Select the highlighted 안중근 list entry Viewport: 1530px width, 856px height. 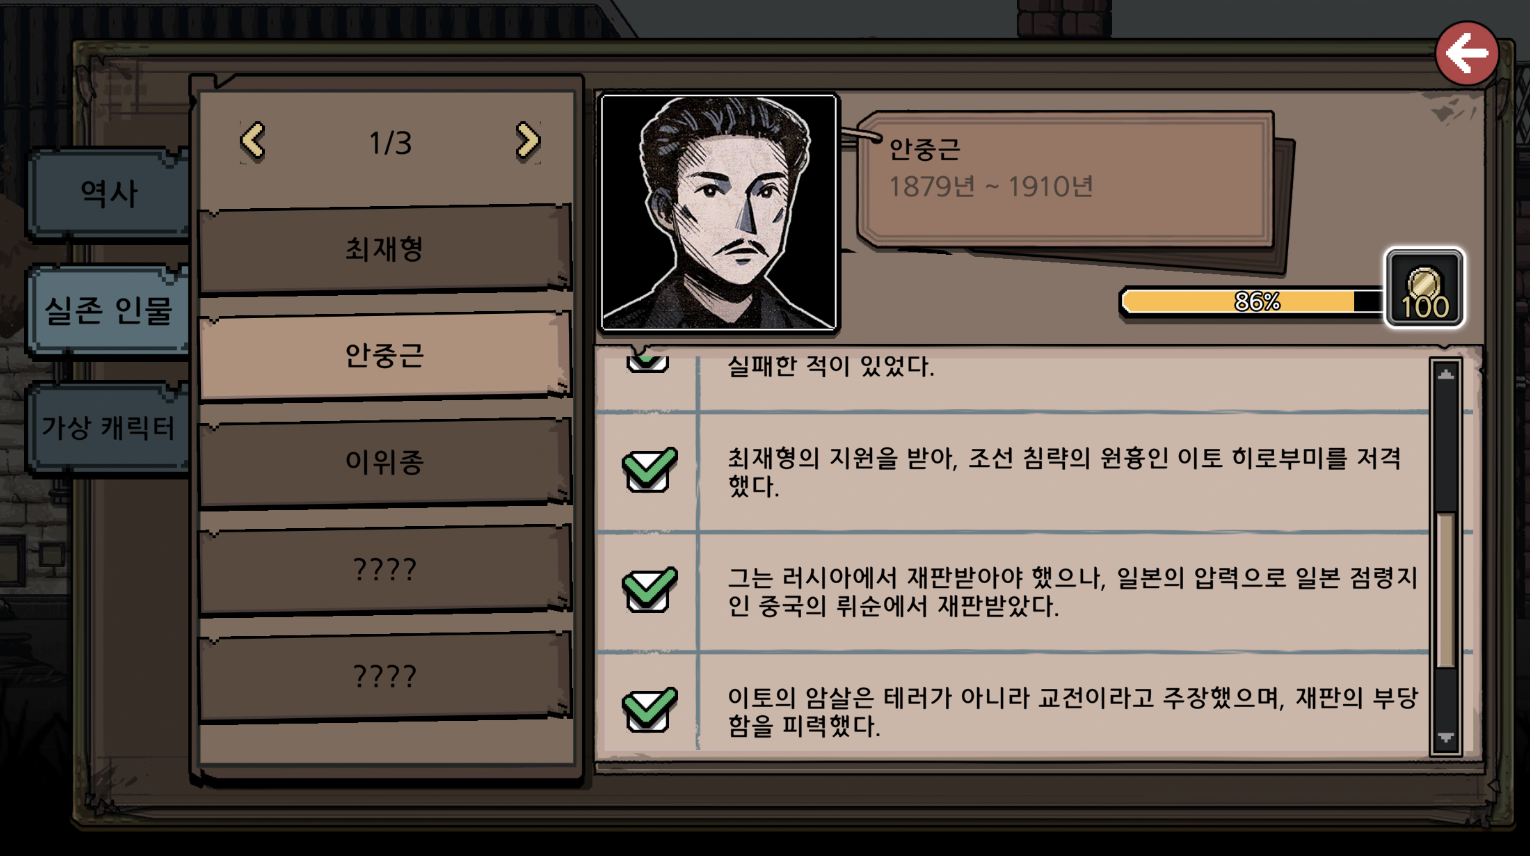pos(385,355)
